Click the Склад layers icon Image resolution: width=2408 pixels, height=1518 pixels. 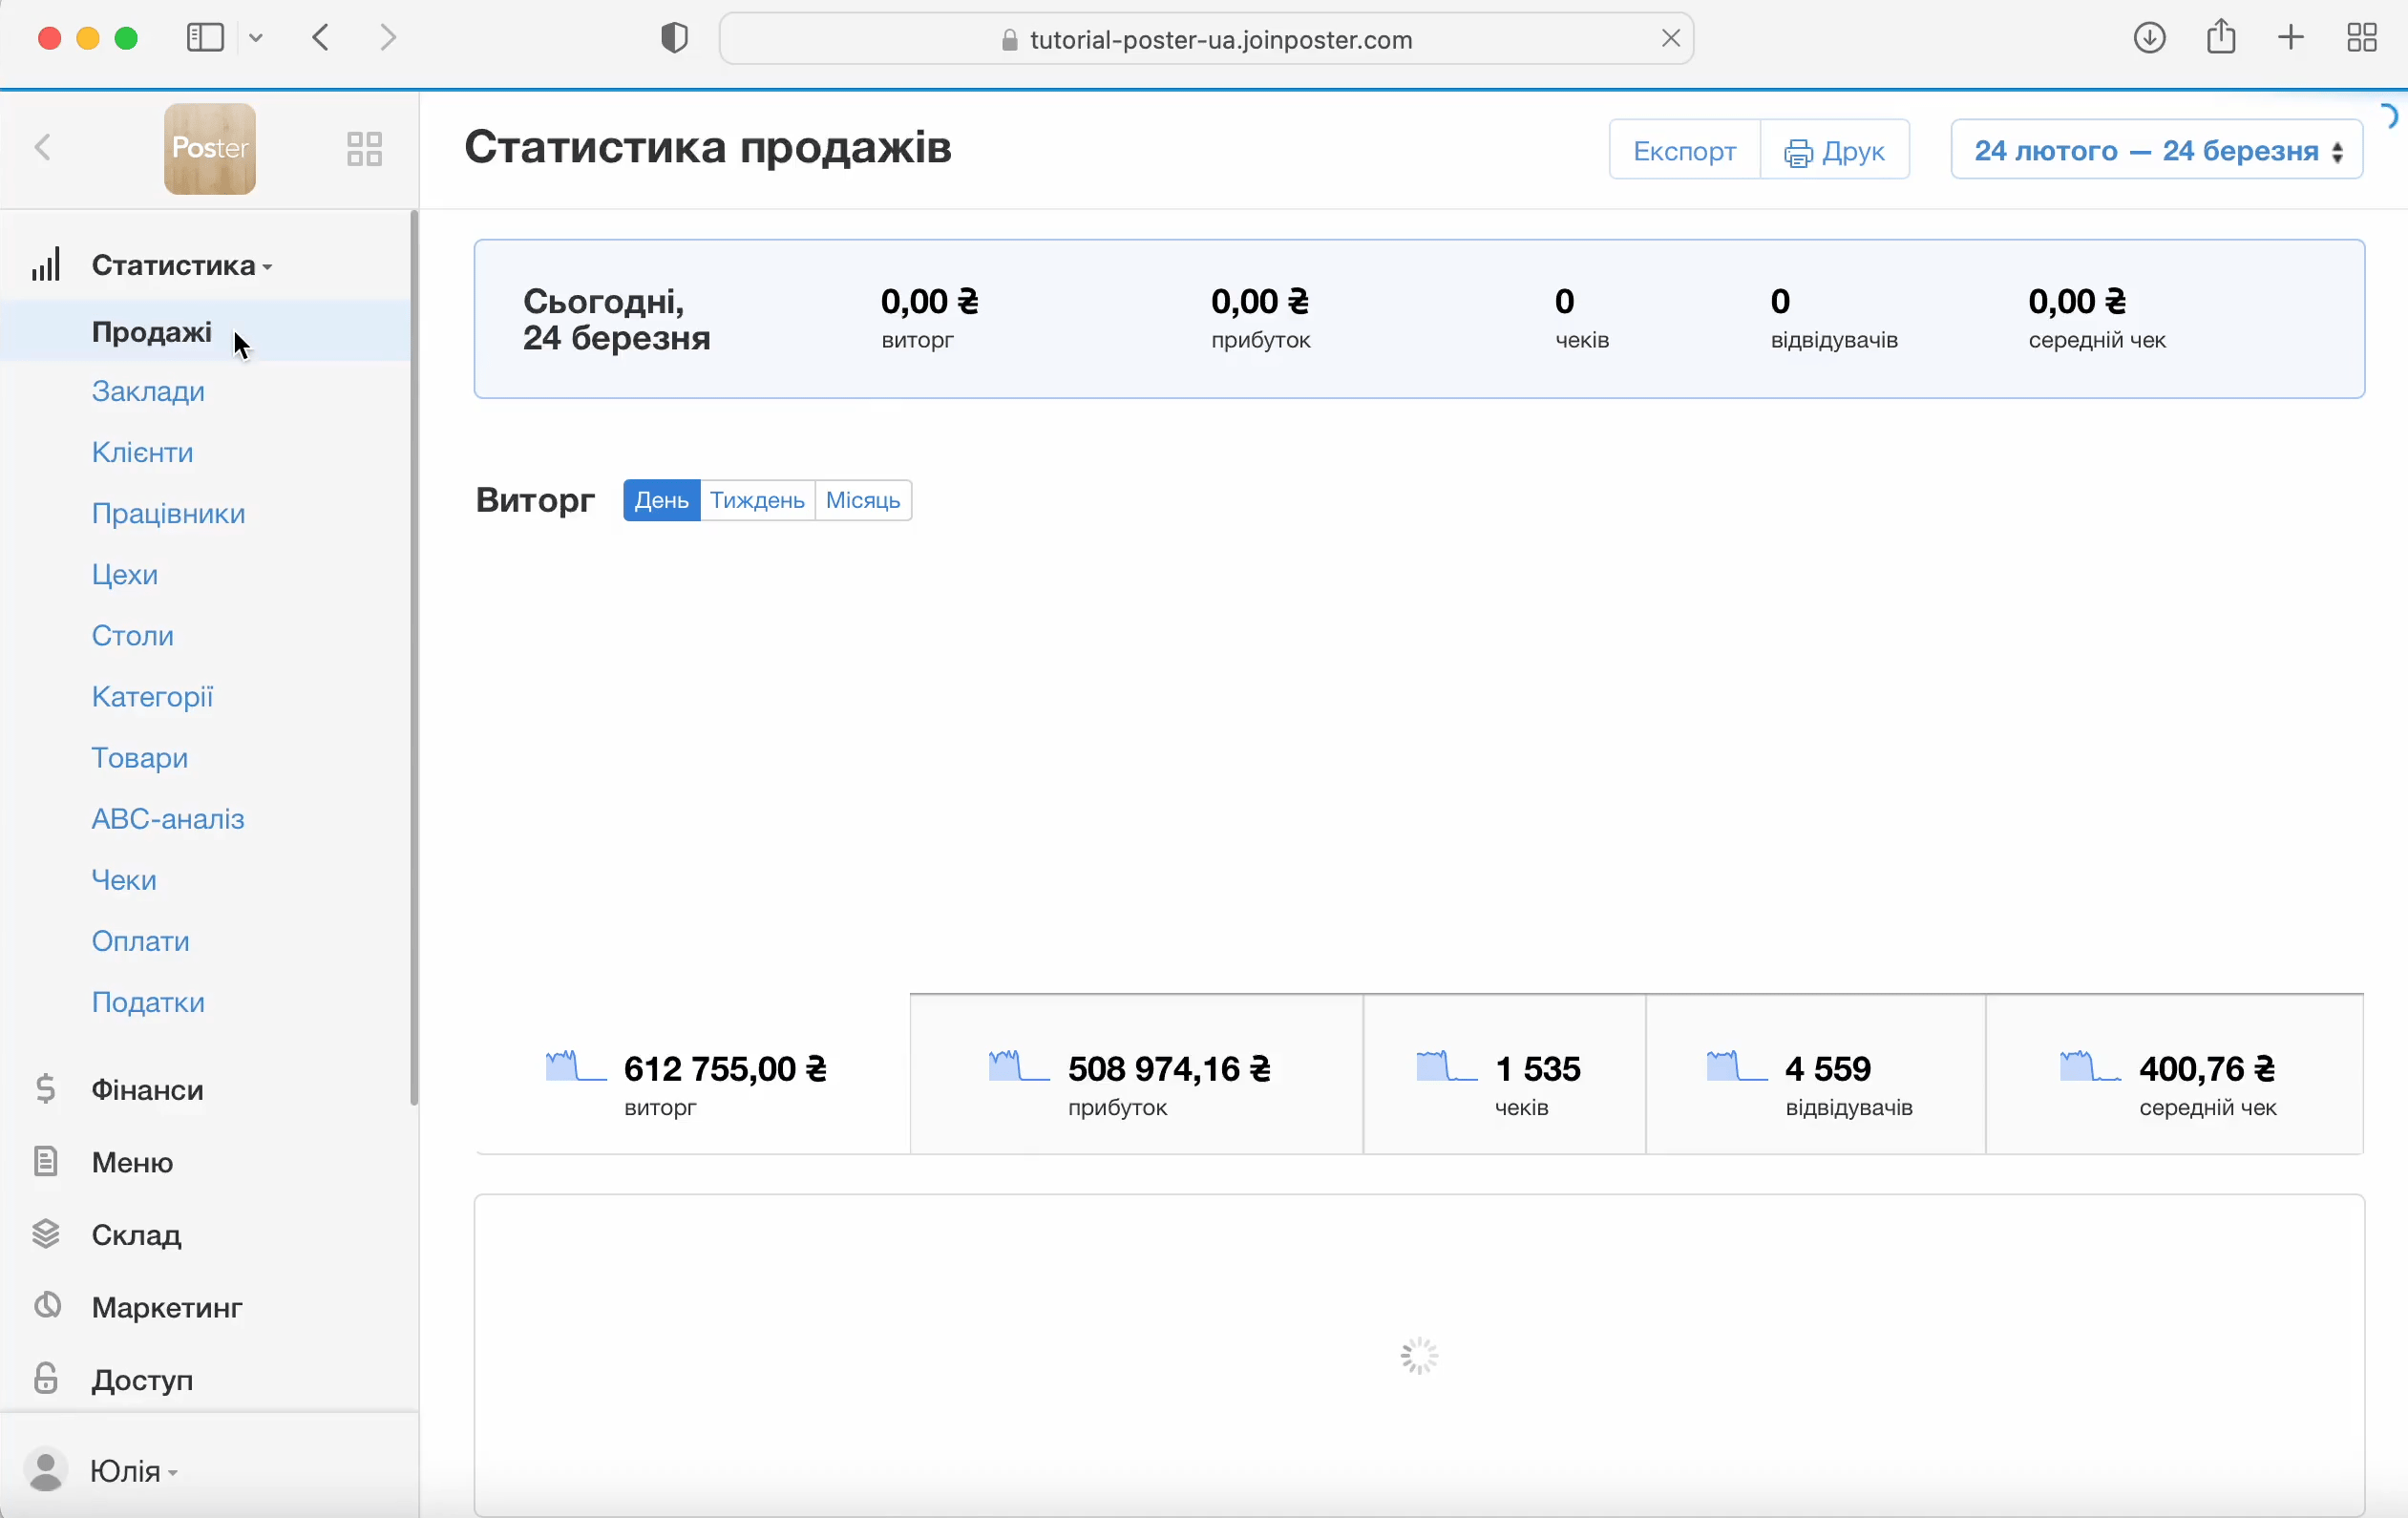(x=46, y=1234)
